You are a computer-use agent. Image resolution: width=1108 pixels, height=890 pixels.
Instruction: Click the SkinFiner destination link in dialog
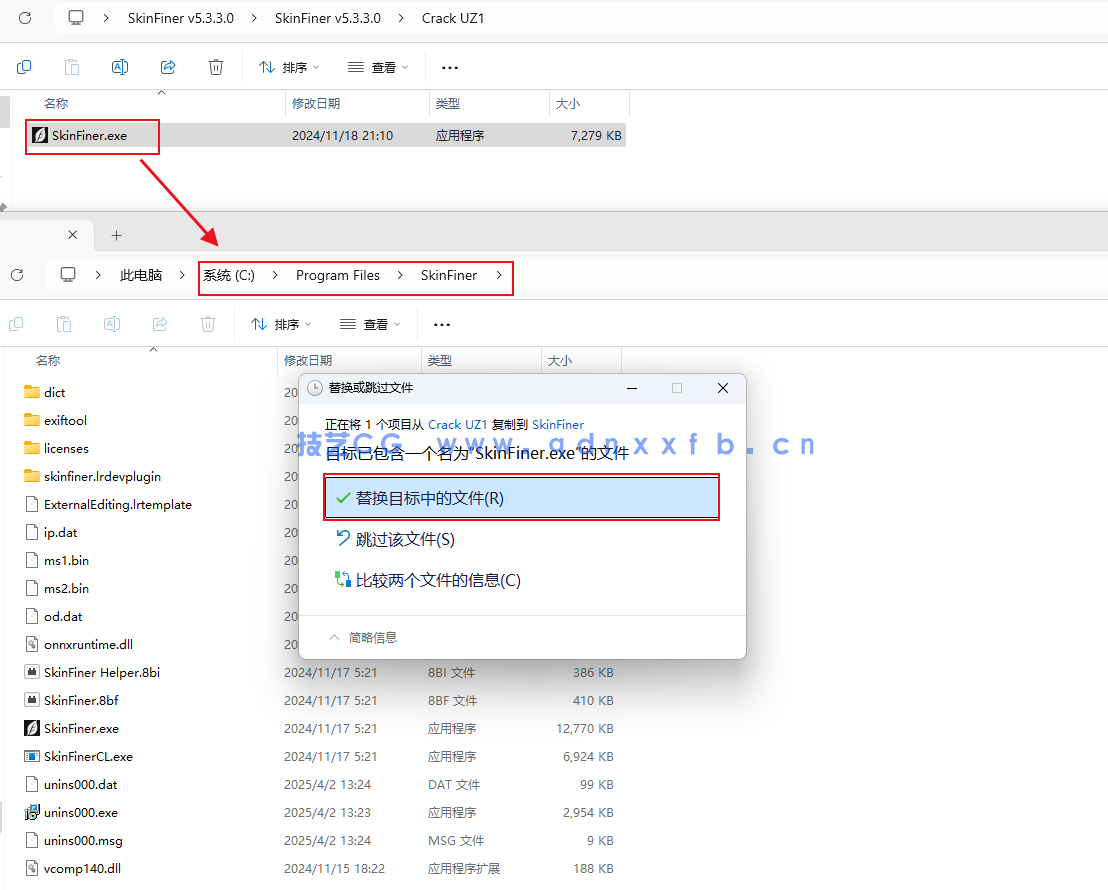557,424
